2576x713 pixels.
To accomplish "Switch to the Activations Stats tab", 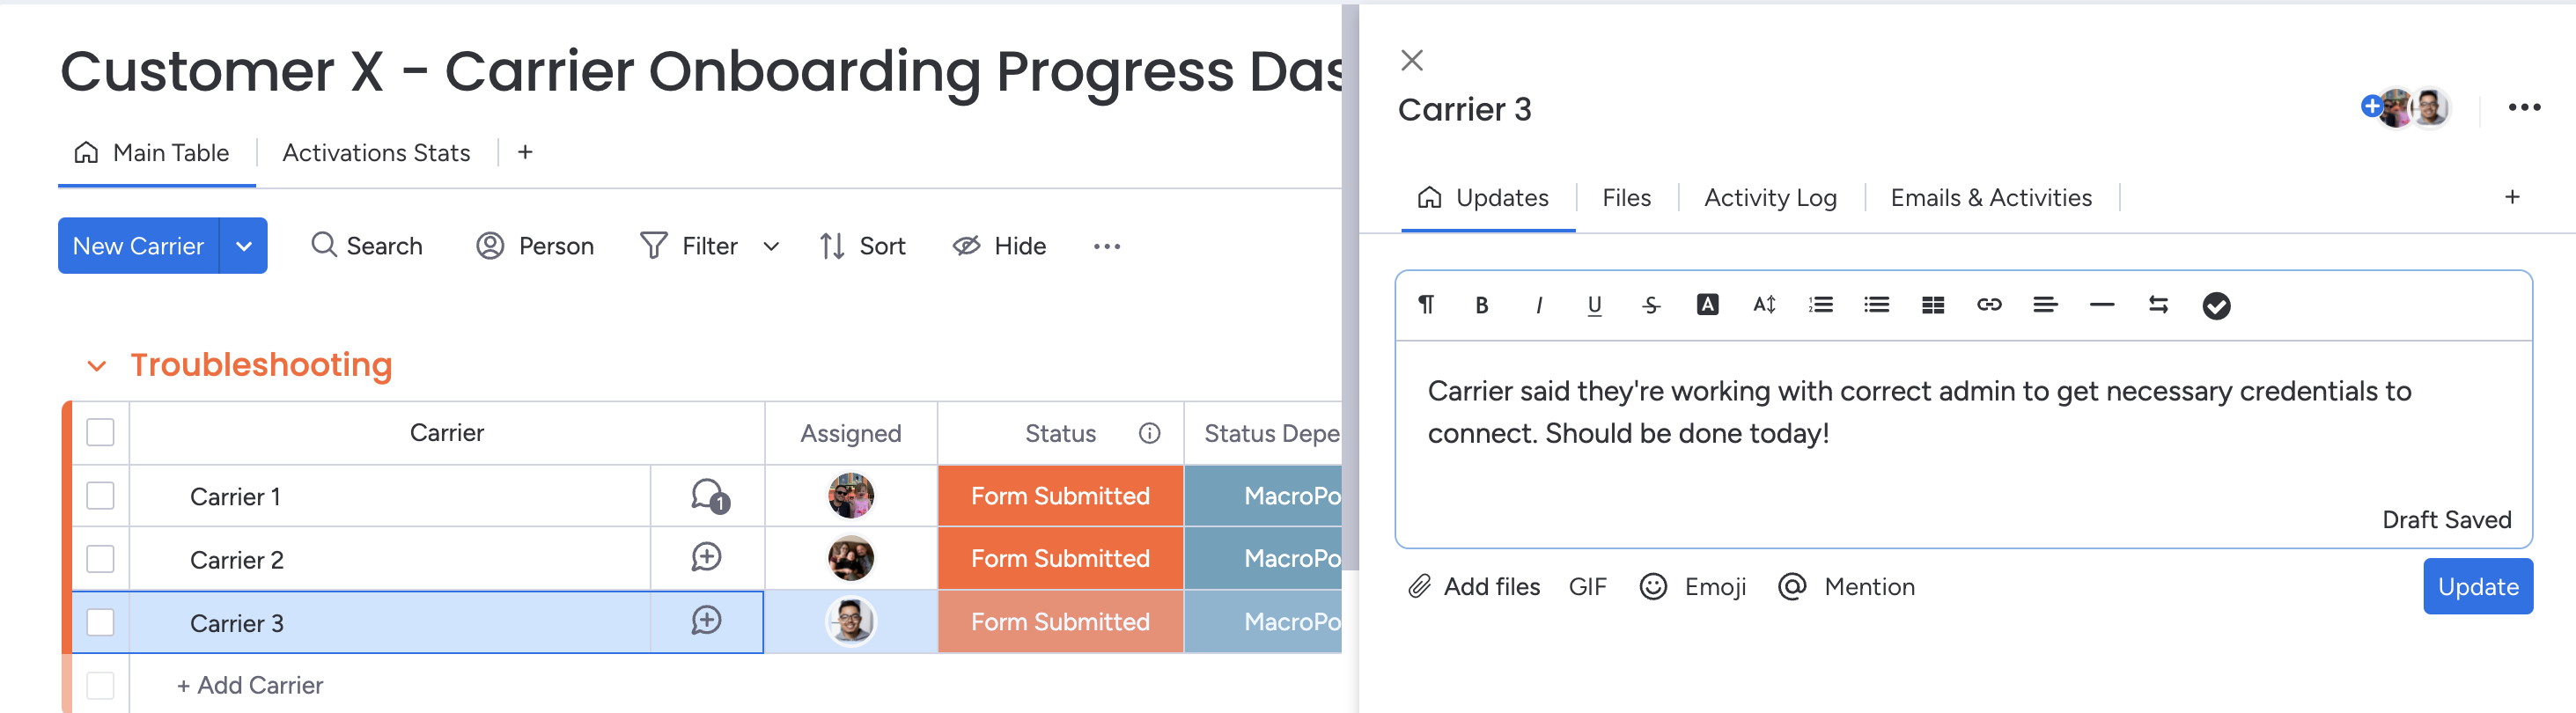I will point(376,153).
